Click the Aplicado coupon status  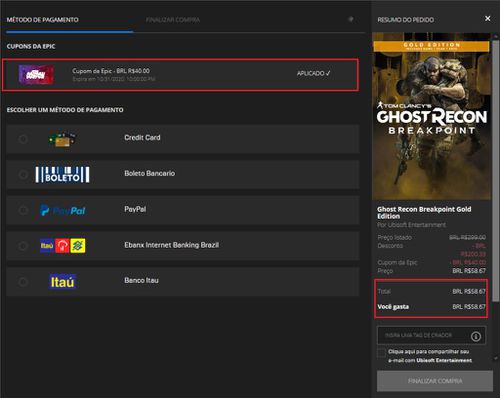313,73
